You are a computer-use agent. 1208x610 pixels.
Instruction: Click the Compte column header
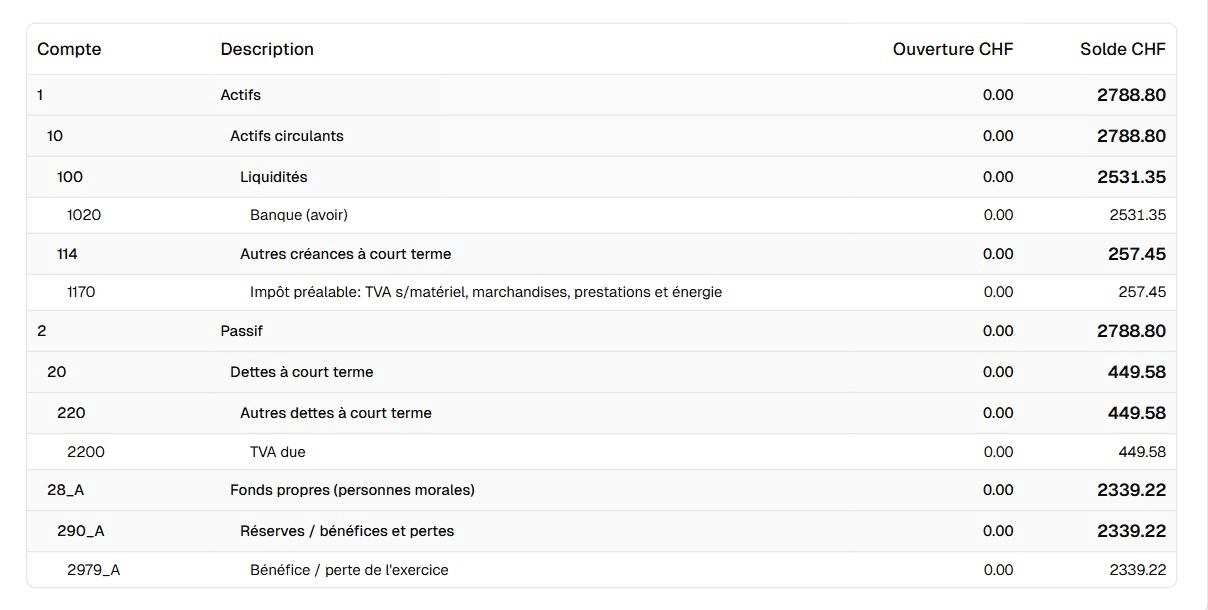(x=69, y=49)
